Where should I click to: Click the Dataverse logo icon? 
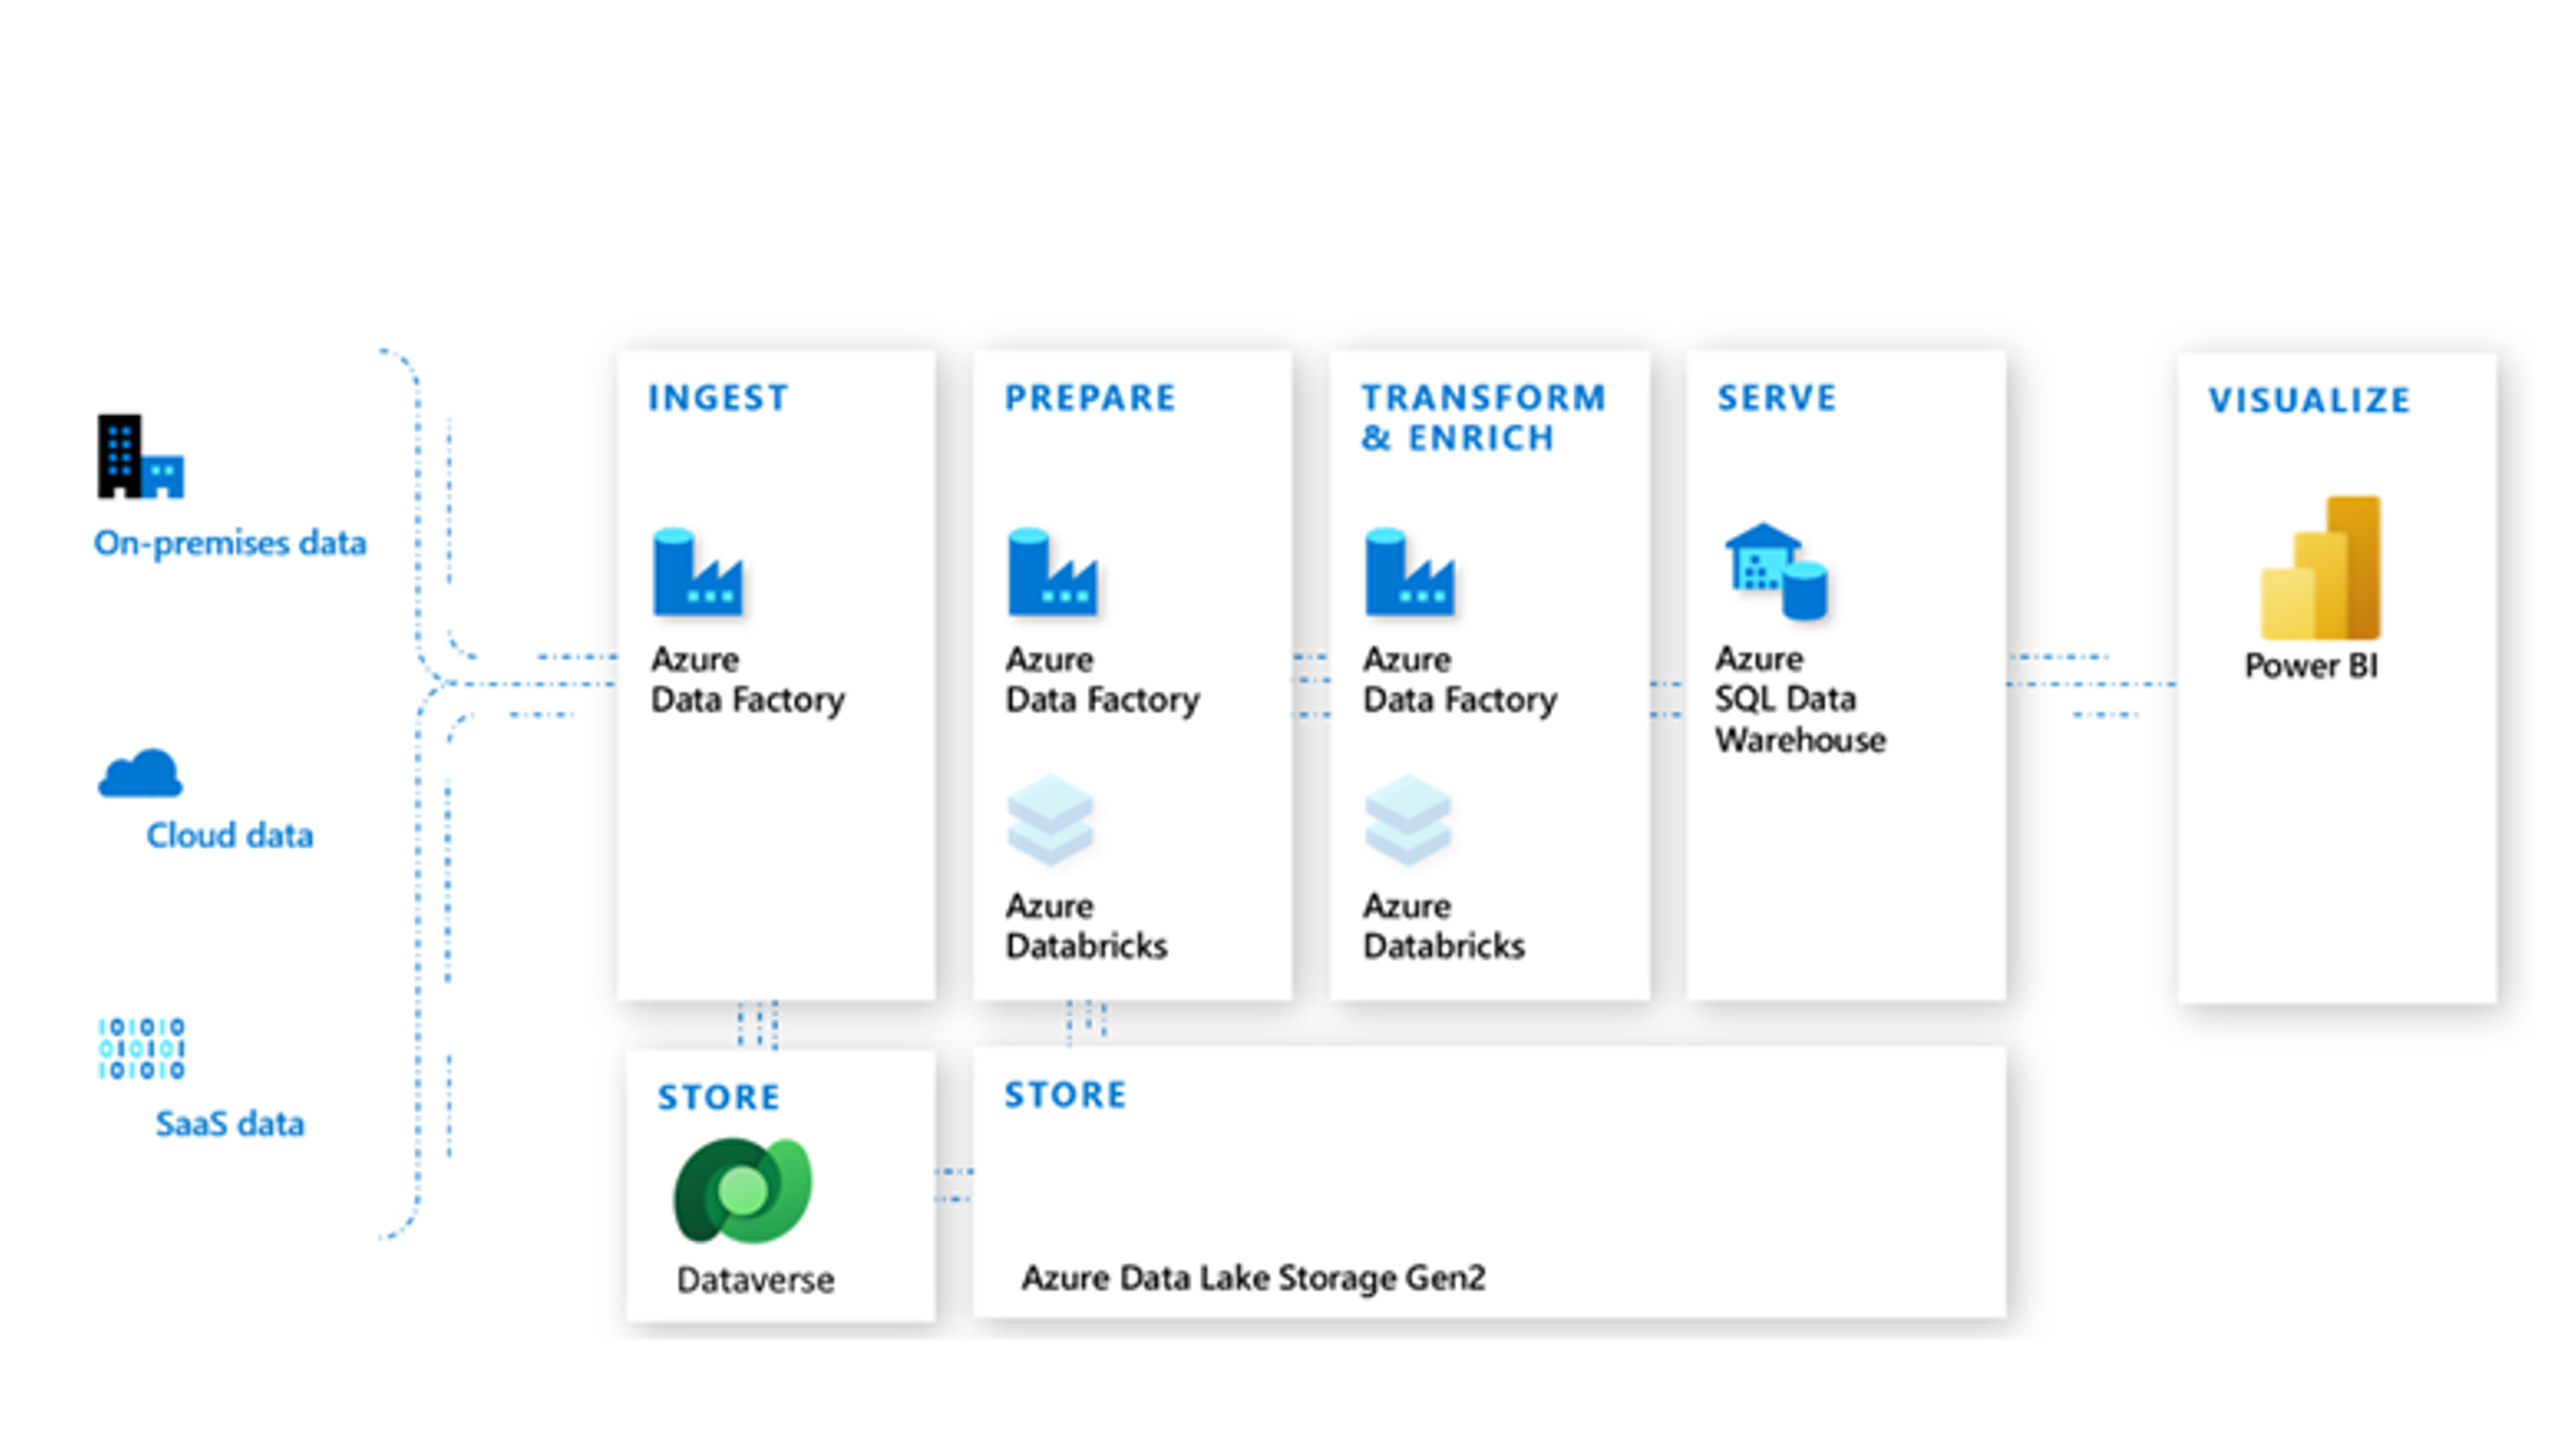coord(743,1190)
